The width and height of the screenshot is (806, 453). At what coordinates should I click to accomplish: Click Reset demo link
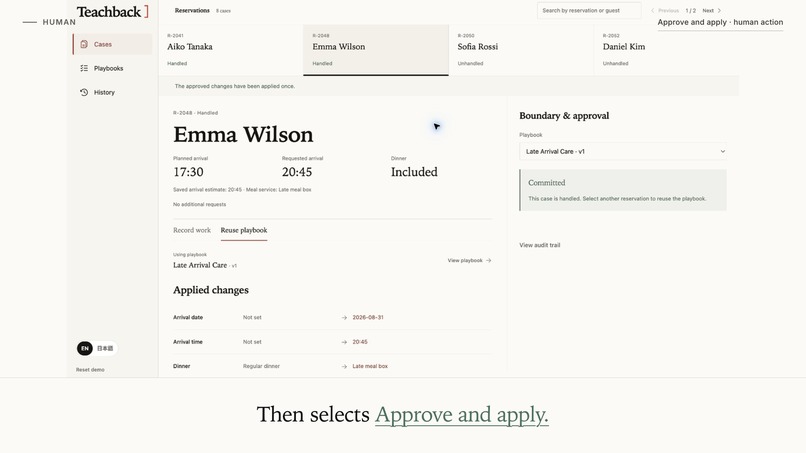point(90,370)
